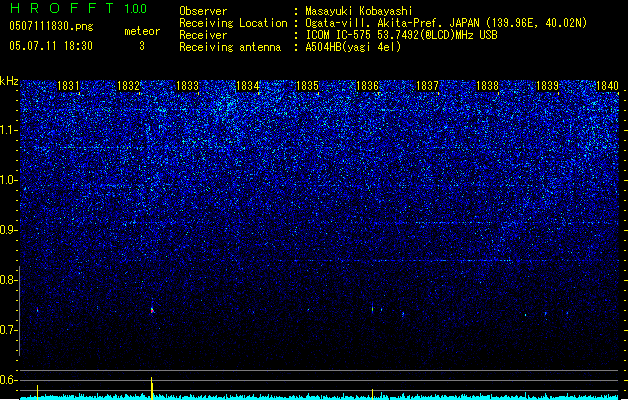Viewport: 629px width, 400px height.
Task: Click the Ogata-vill. Akita-Pref. JAPAN location text
Action: tap(446, 23)
